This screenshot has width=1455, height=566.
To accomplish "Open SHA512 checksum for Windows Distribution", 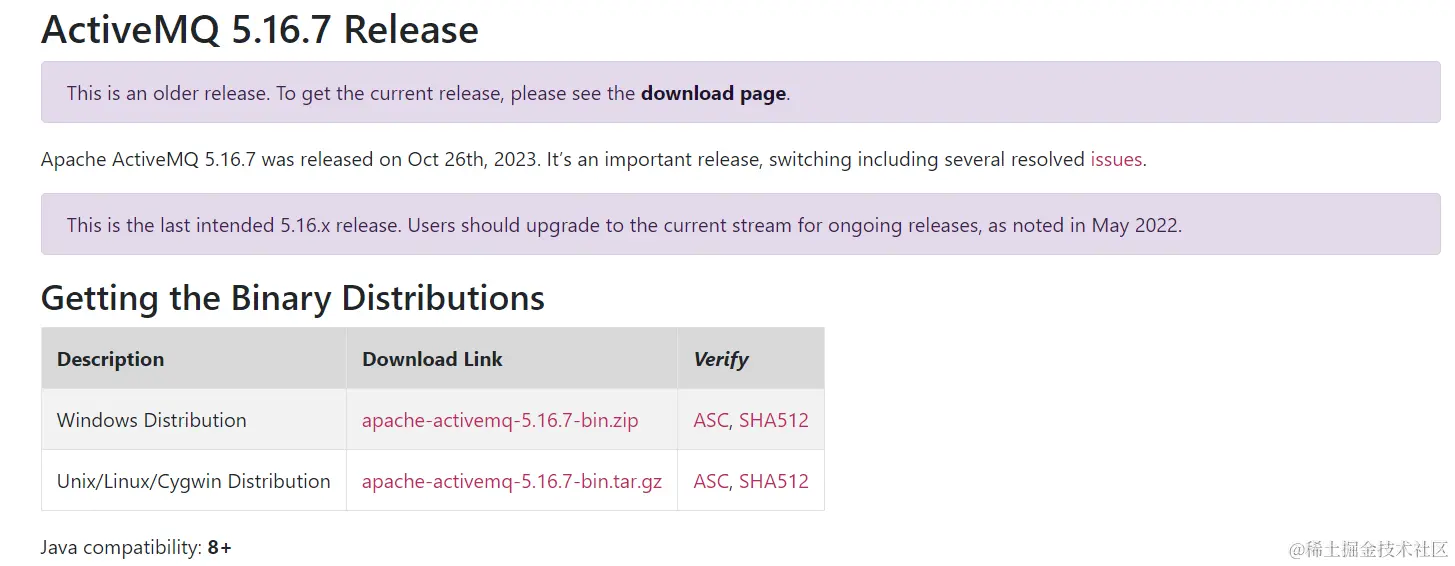I will [774, 420].
